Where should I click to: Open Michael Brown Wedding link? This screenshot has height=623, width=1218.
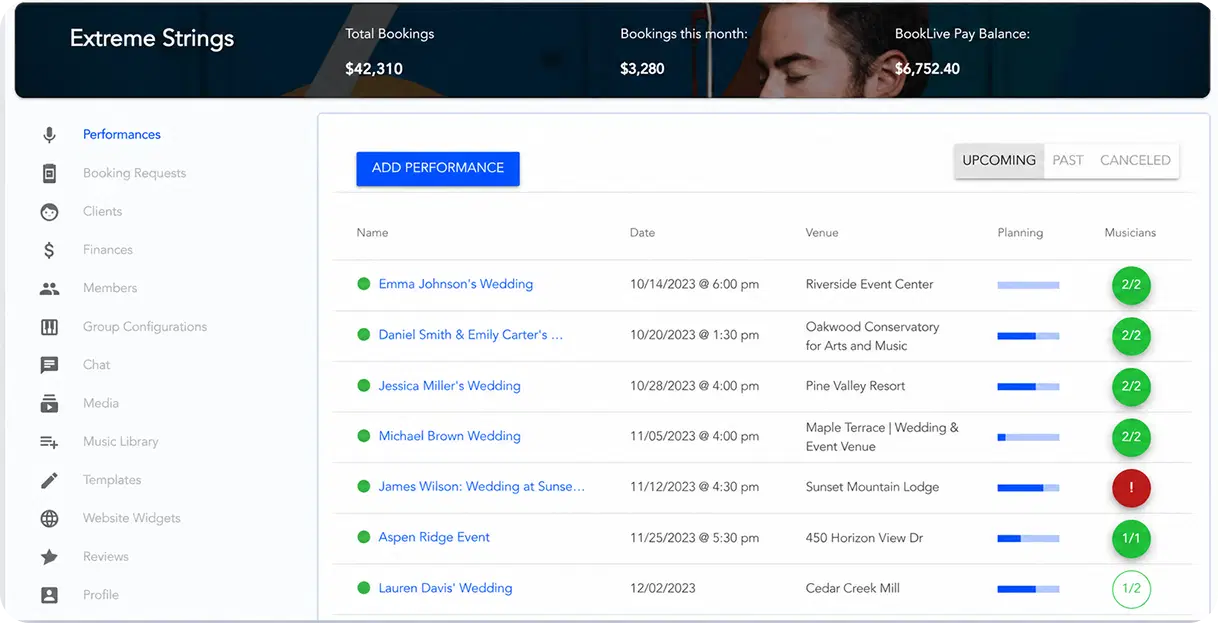[x=449, y=436]
